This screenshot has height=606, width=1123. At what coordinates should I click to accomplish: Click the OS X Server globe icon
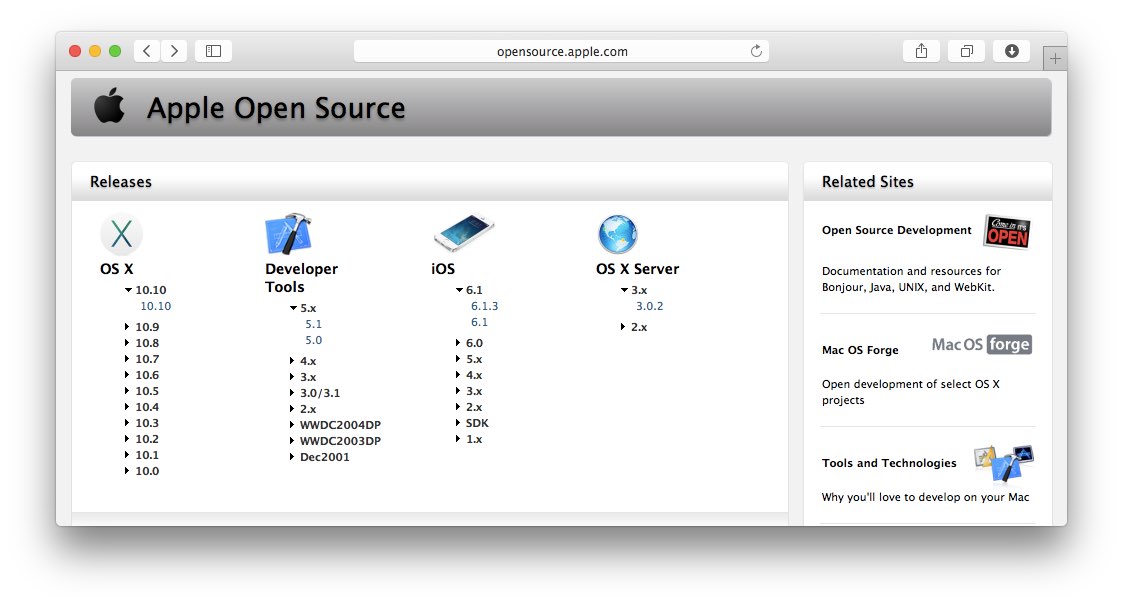pos(617,234)
